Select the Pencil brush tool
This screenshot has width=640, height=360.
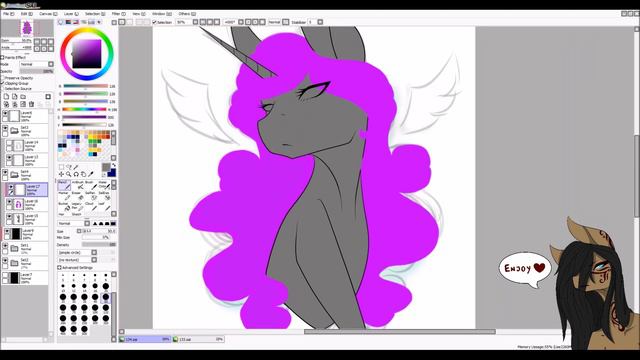[x=64, y=185]
